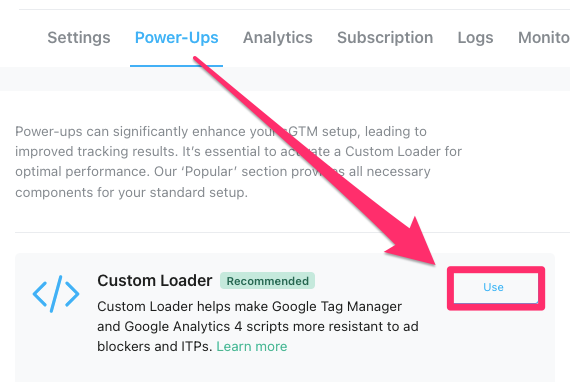This screenshot has height=382, width=570.
Task: Select the Power-Ups tab
Action: click(x=176, y=38)
